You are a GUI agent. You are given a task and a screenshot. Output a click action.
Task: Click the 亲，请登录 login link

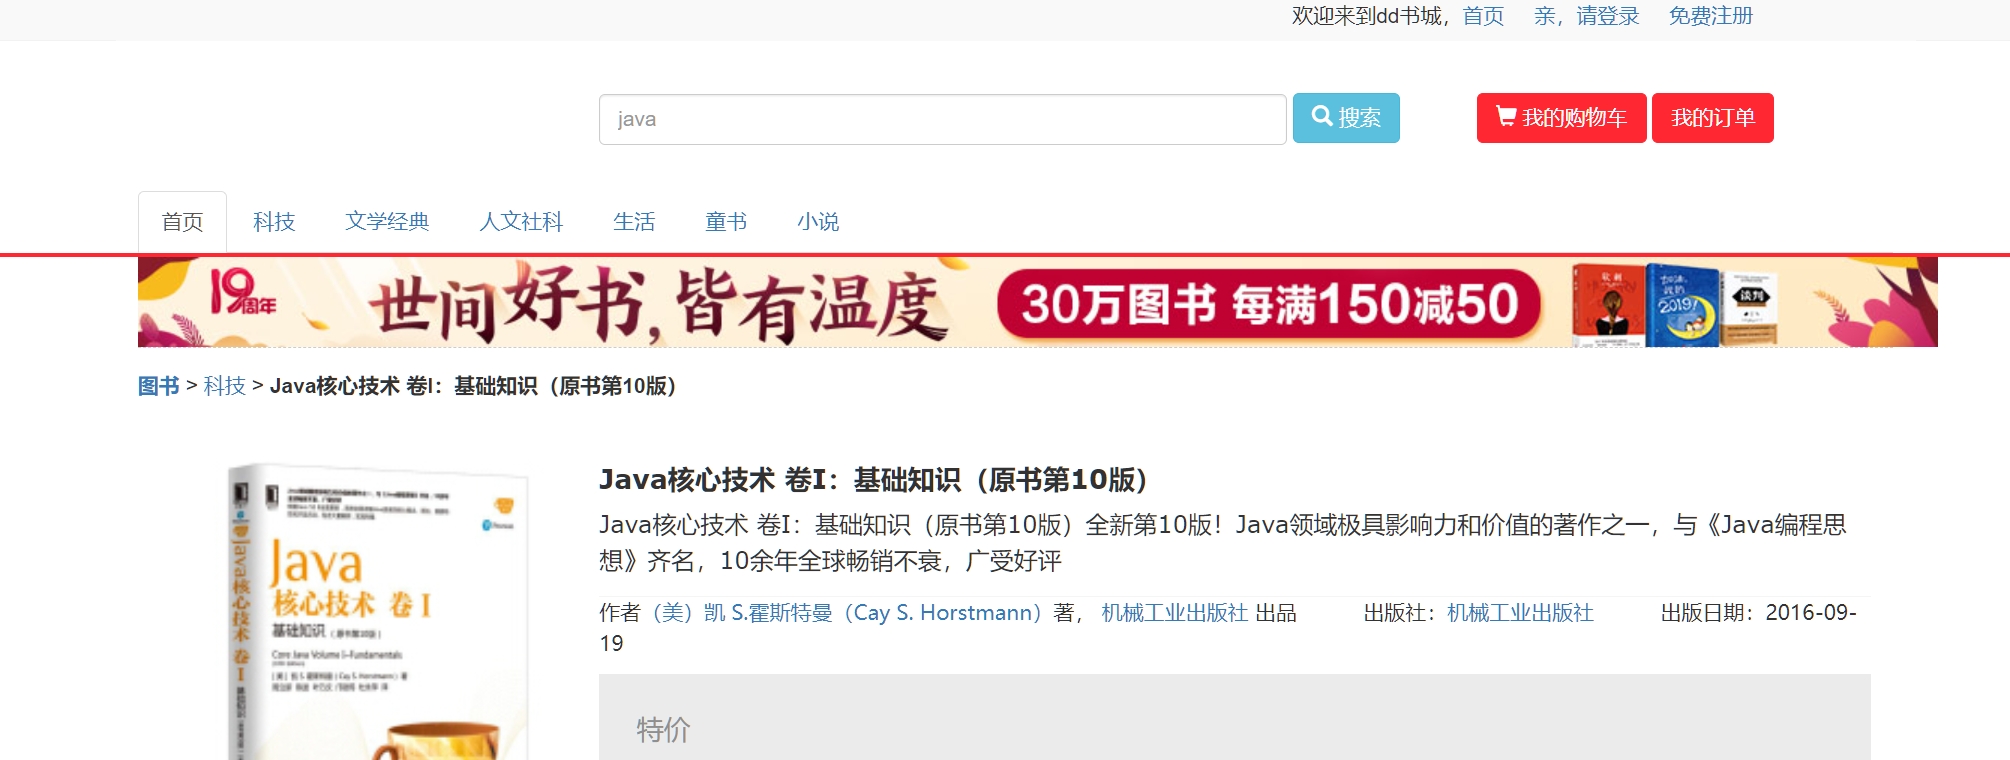(x=1587, y=16)
